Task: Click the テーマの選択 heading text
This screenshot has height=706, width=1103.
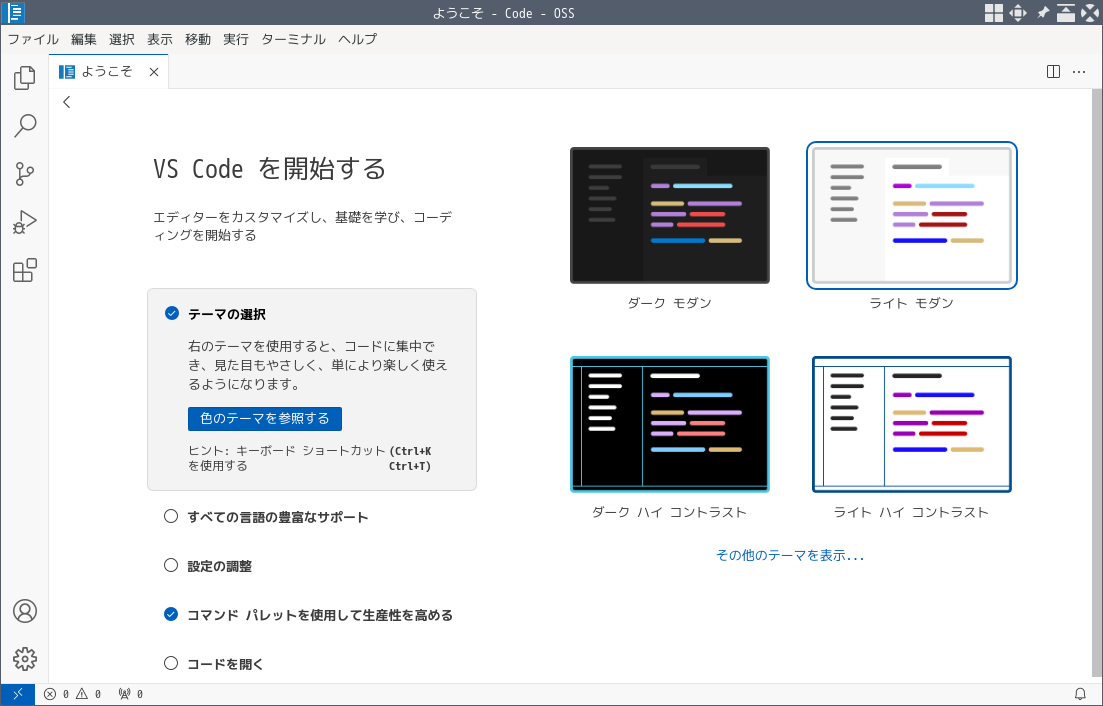Action: (x=227, y=314)
